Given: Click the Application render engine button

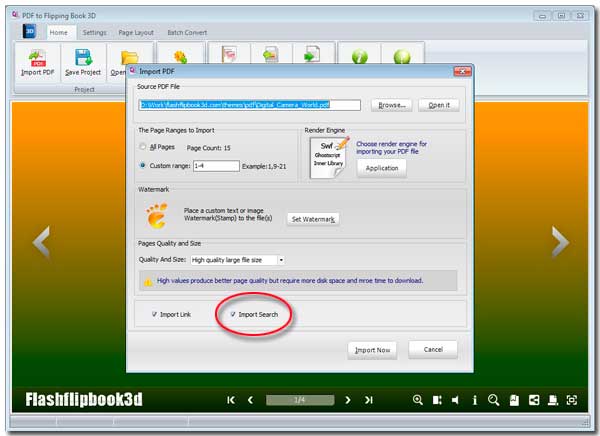Looking at the screenshot, I should tap(382, 168).
